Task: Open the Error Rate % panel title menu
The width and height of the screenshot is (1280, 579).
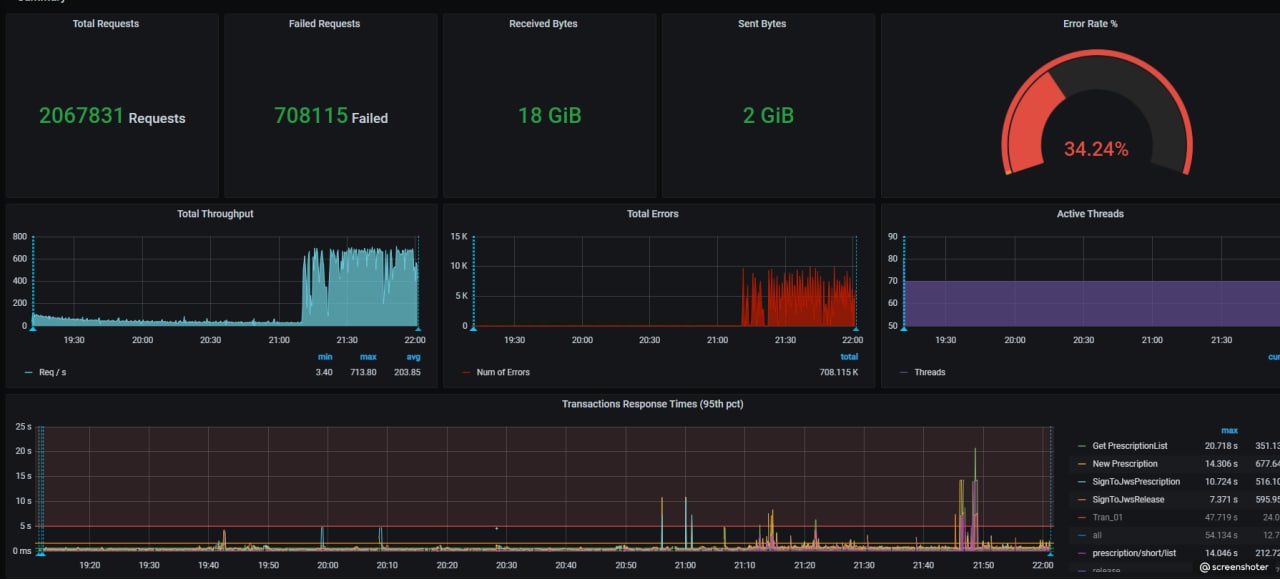Action: 1090,23
